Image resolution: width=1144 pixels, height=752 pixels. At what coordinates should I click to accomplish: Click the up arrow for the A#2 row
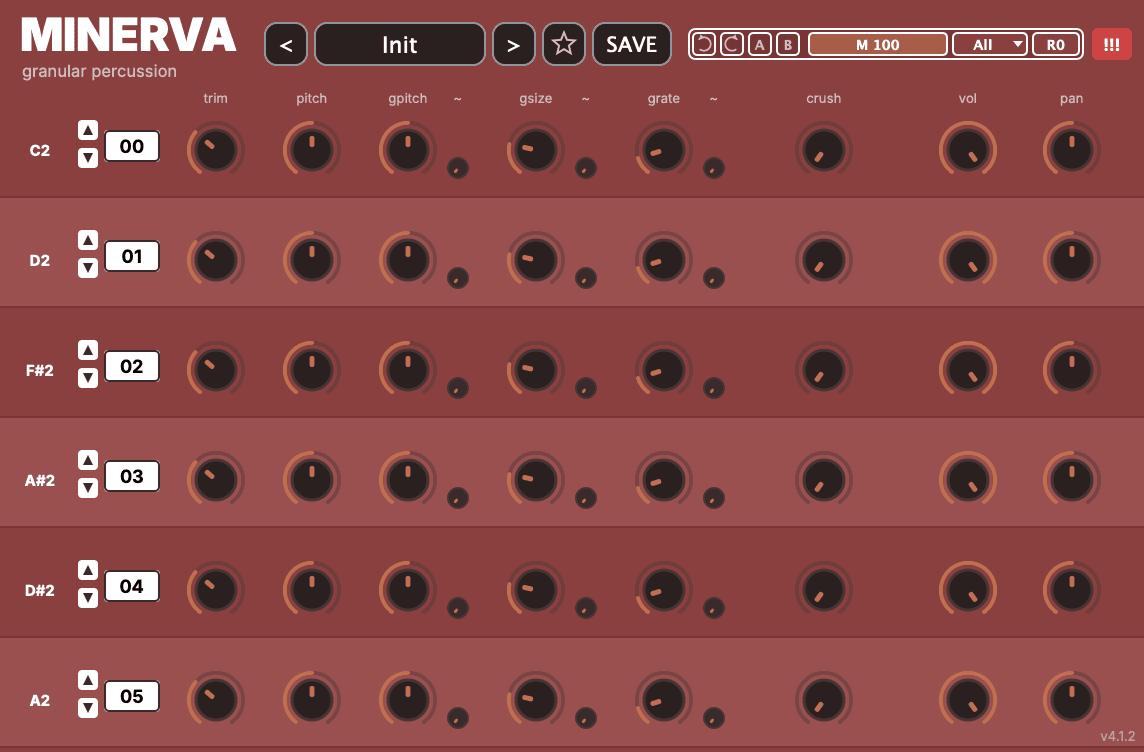click(88, 460)
